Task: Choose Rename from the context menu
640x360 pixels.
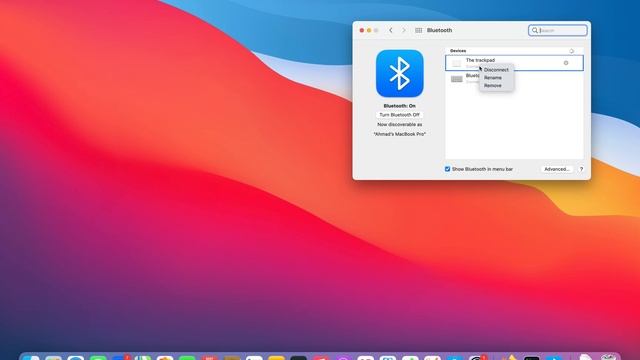Action: click(x=493, y=78)
